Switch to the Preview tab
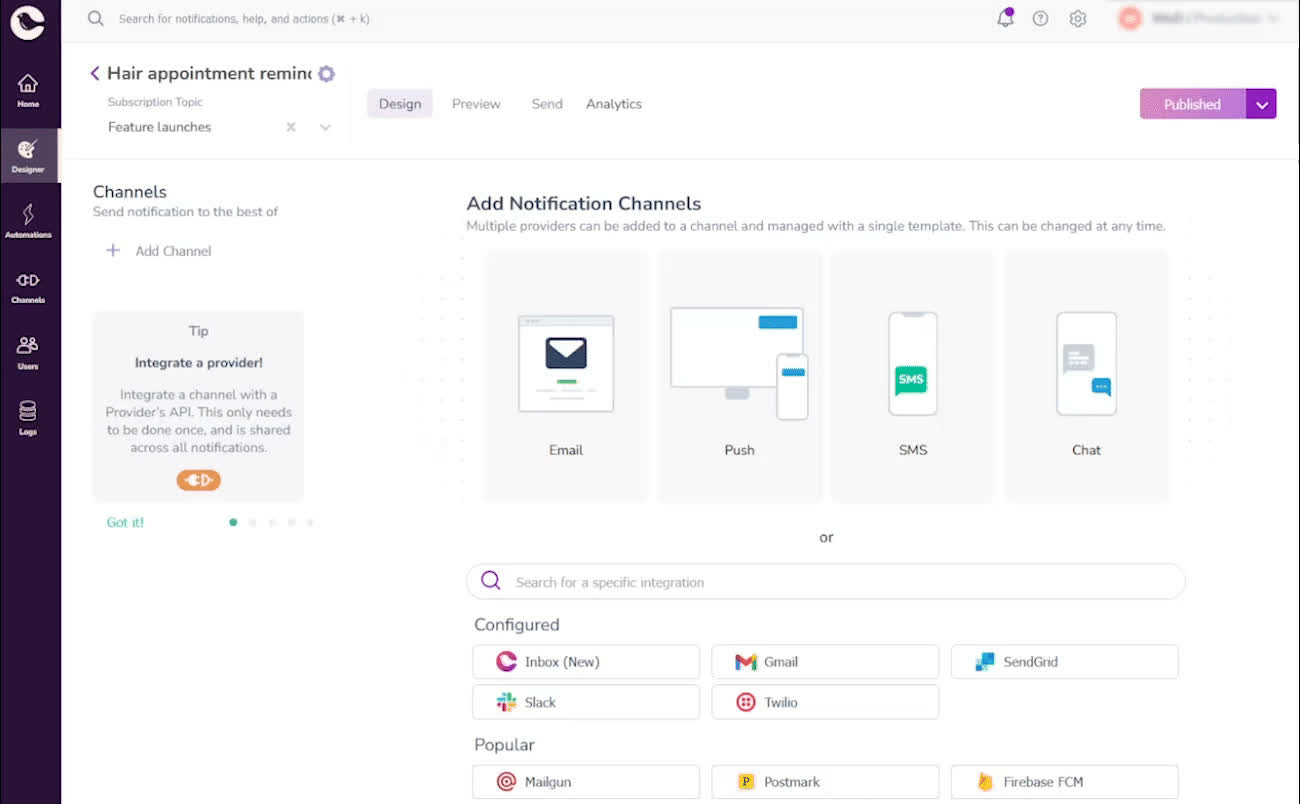The image size is (1300, 804). click(x=476, y=104)
